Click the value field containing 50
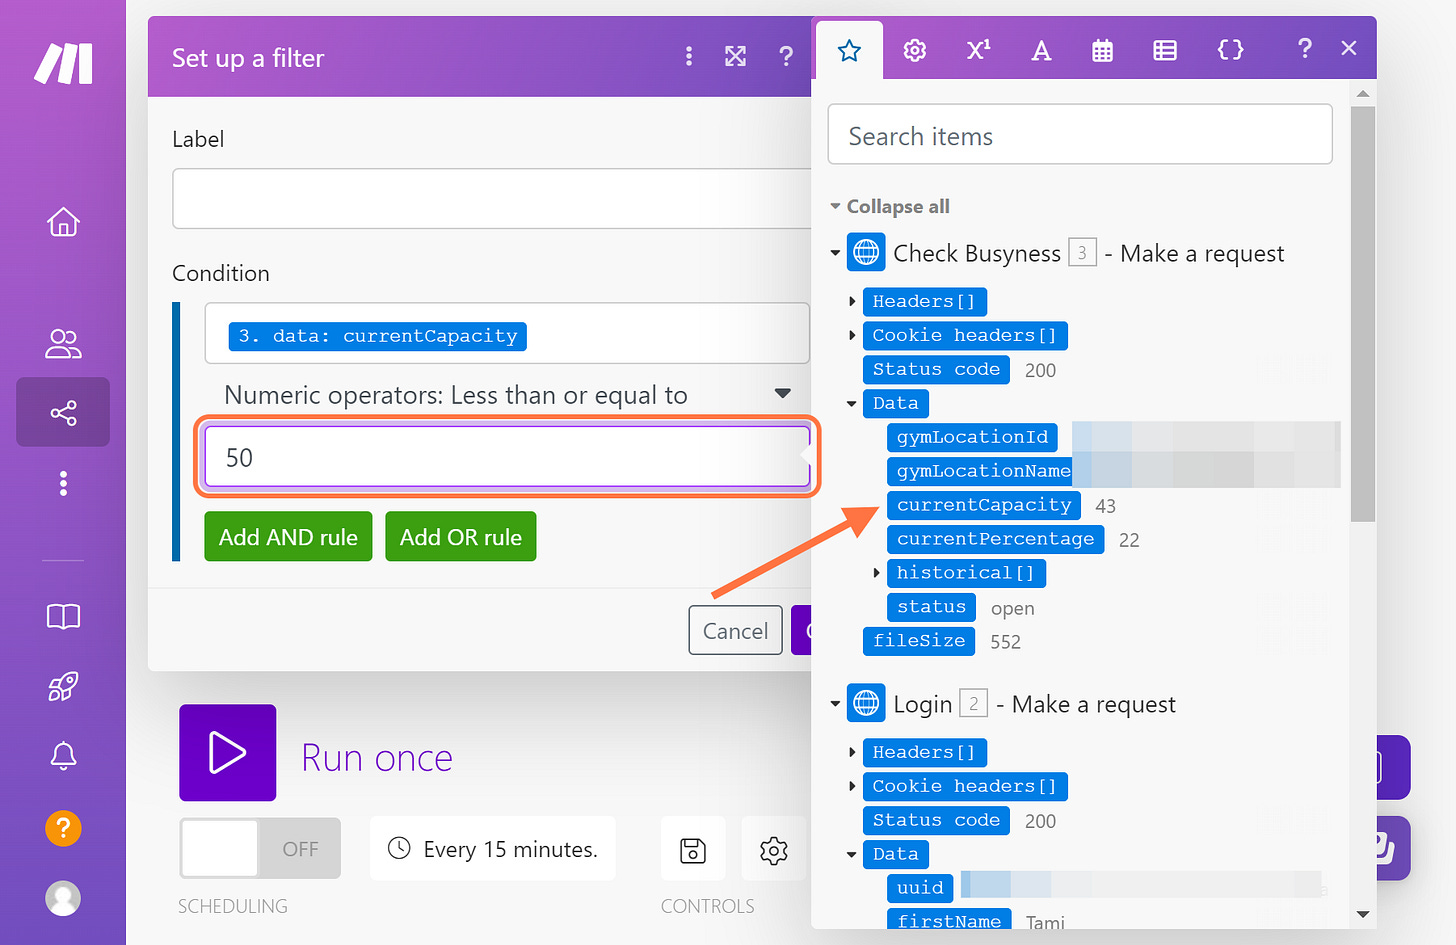Image resolution: width=1456 pixels, height=945 pixels. coord(507,458)
